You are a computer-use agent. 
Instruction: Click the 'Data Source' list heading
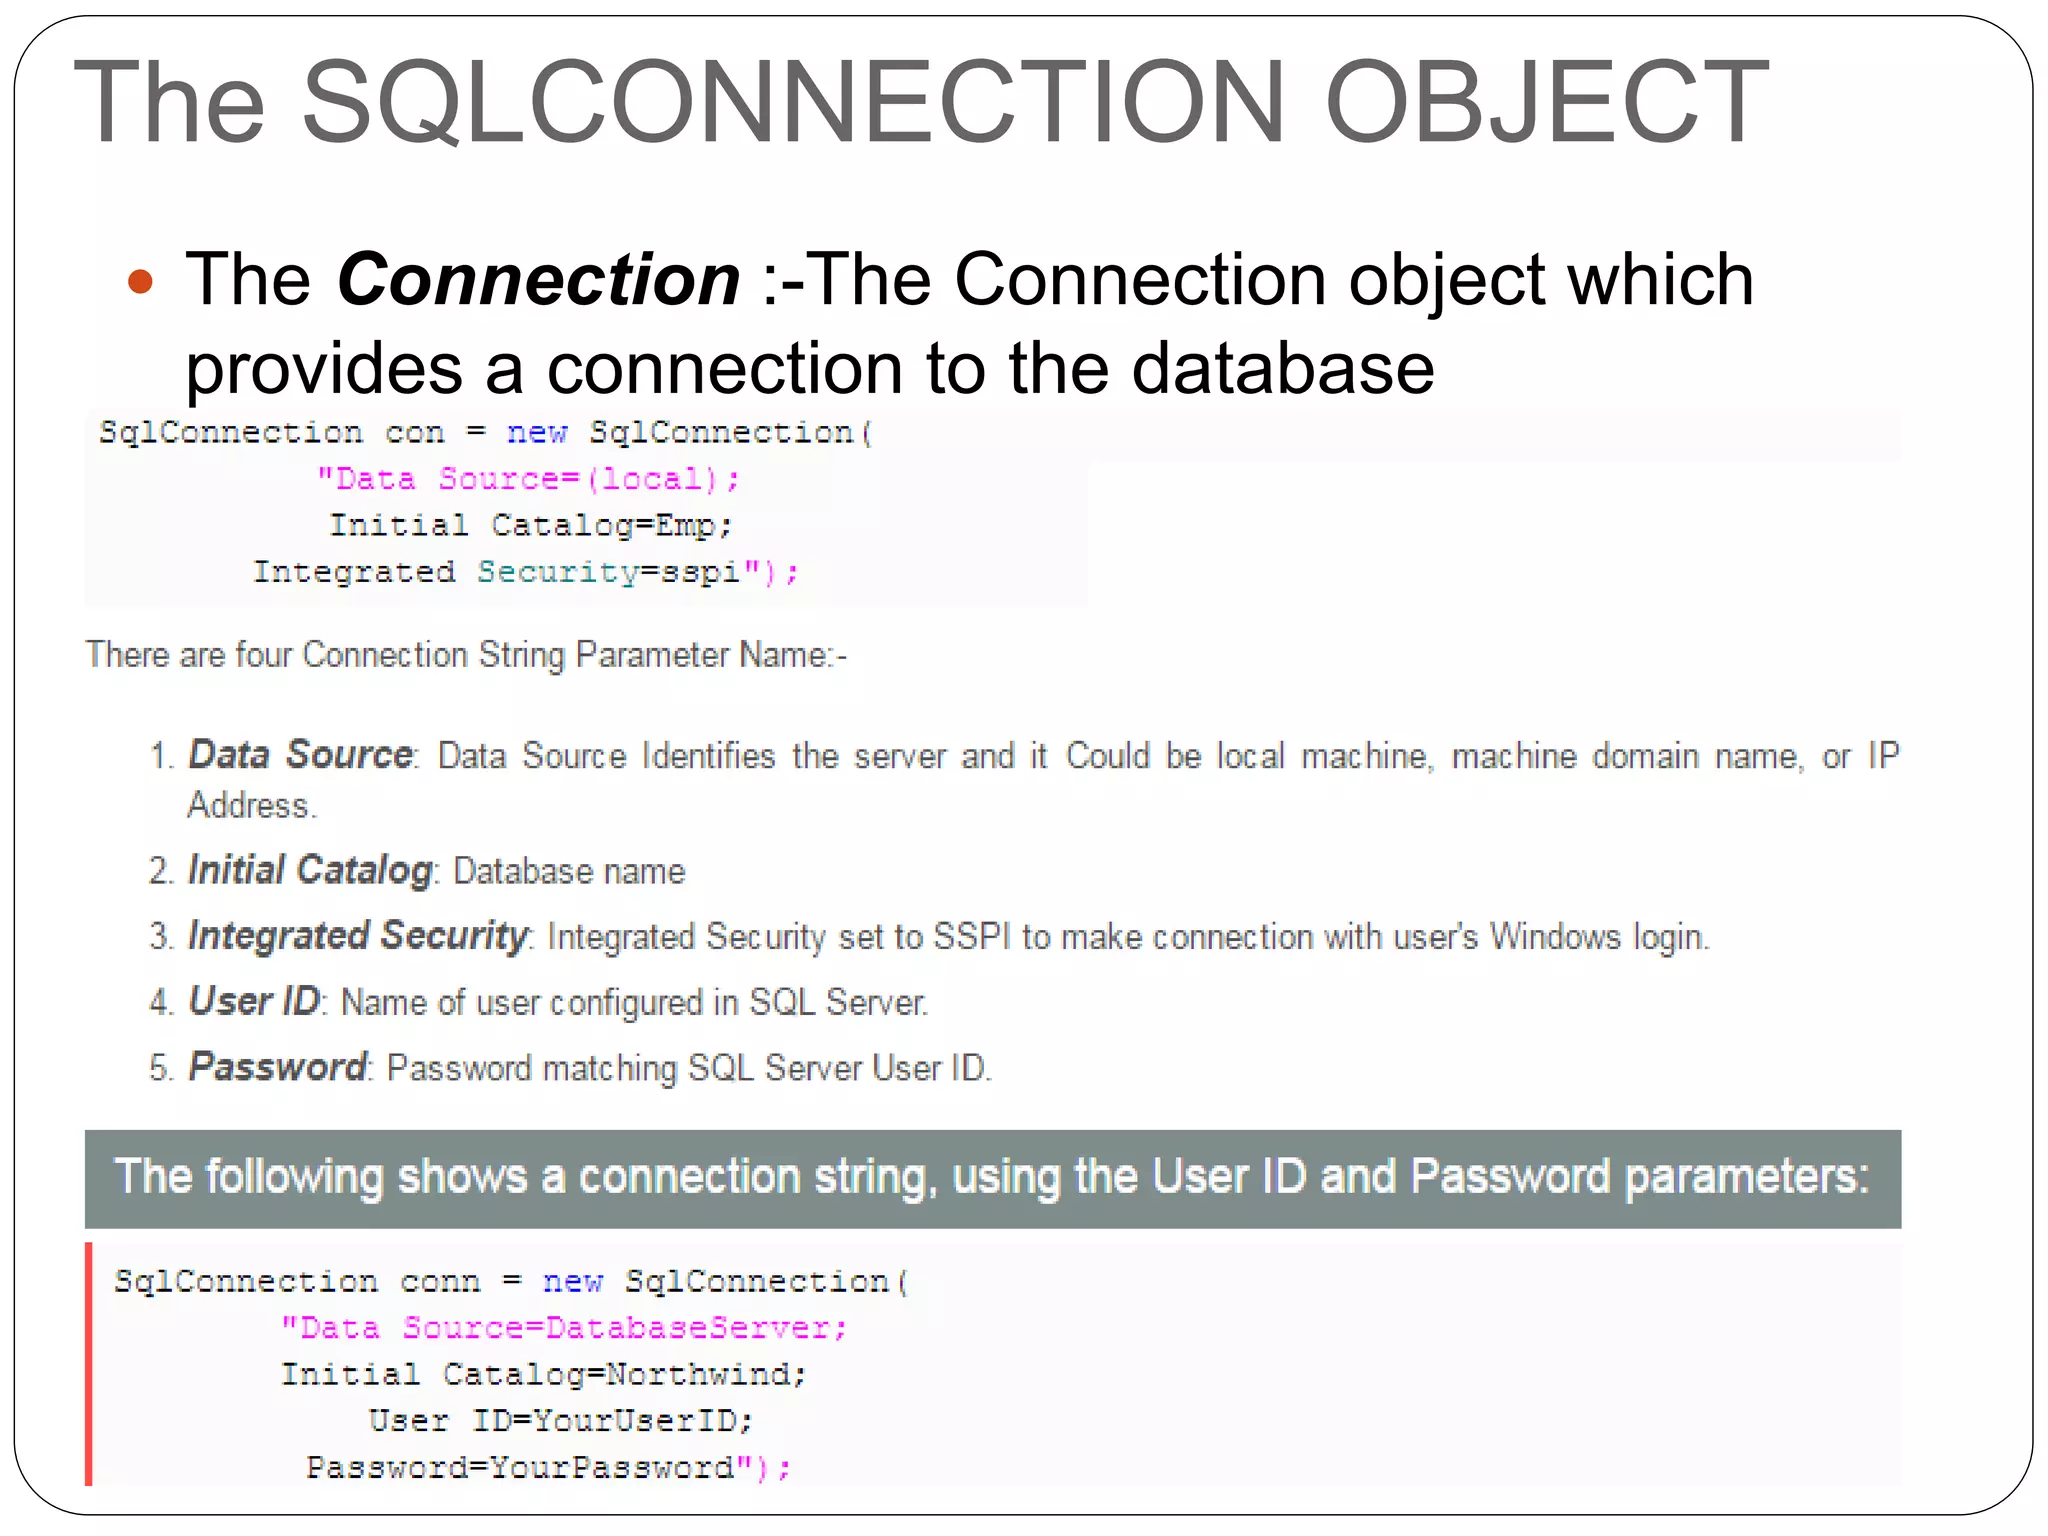pos(300,754)
